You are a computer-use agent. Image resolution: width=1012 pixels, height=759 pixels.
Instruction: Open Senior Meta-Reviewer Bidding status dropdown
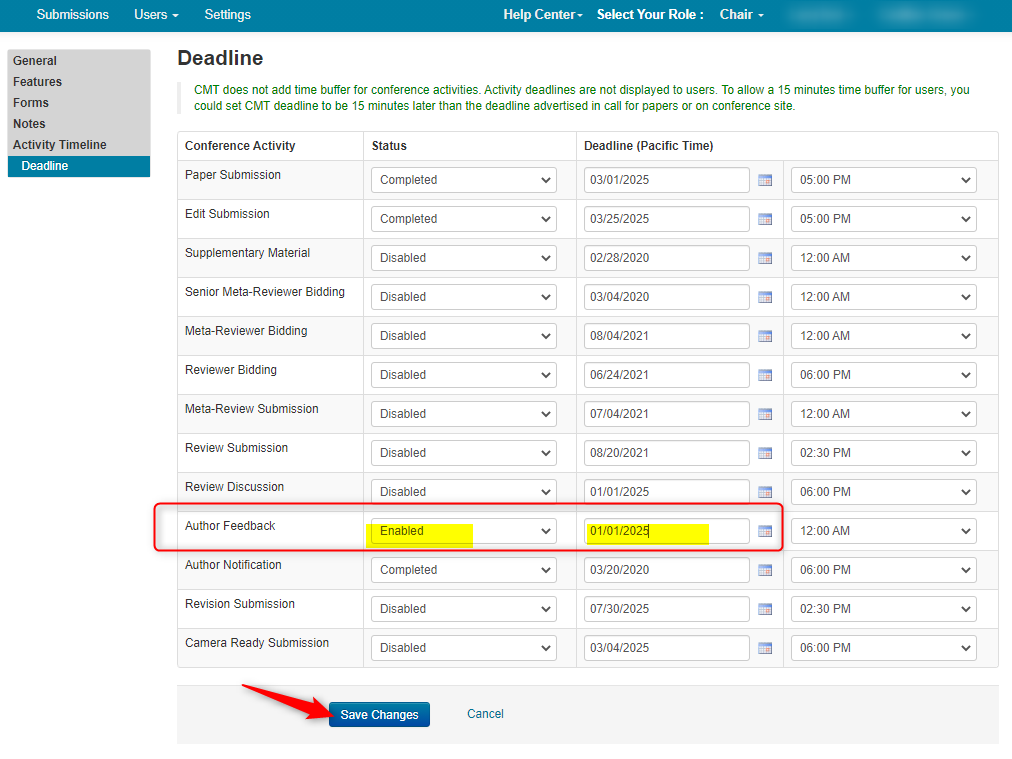(463, 297)
